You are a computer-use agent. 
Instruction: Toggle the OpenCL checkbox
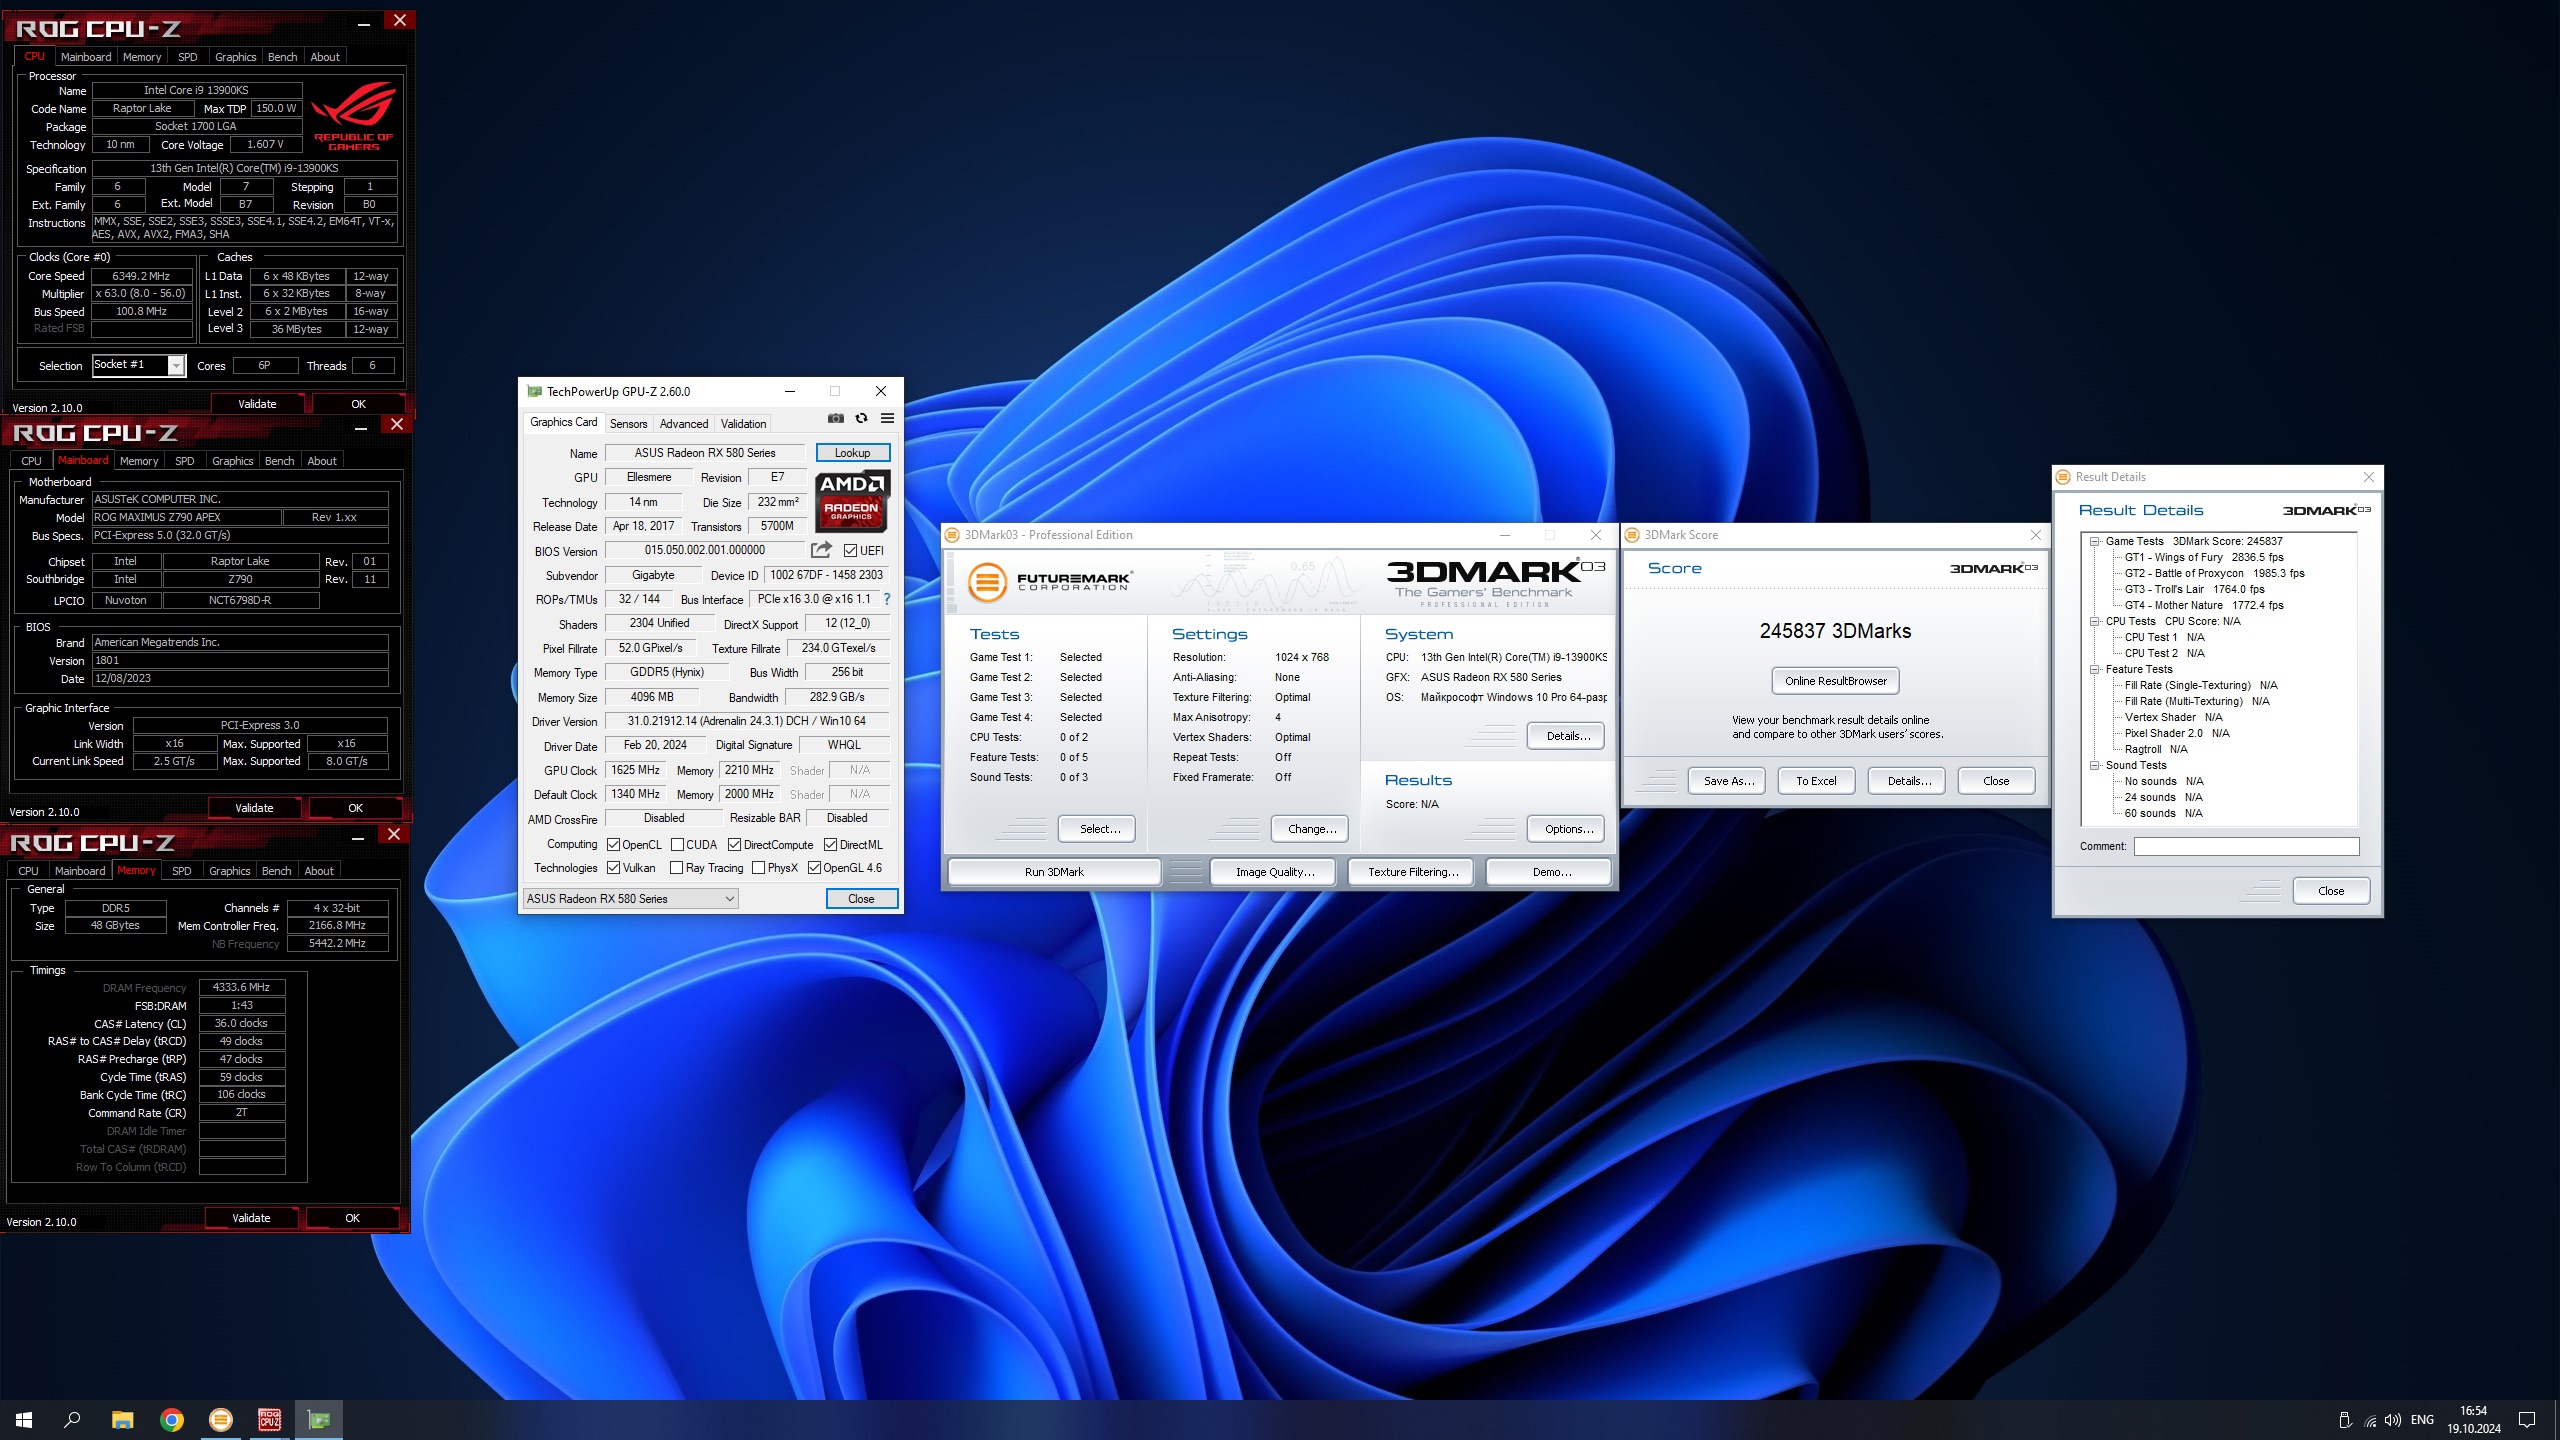coord(613,845)
